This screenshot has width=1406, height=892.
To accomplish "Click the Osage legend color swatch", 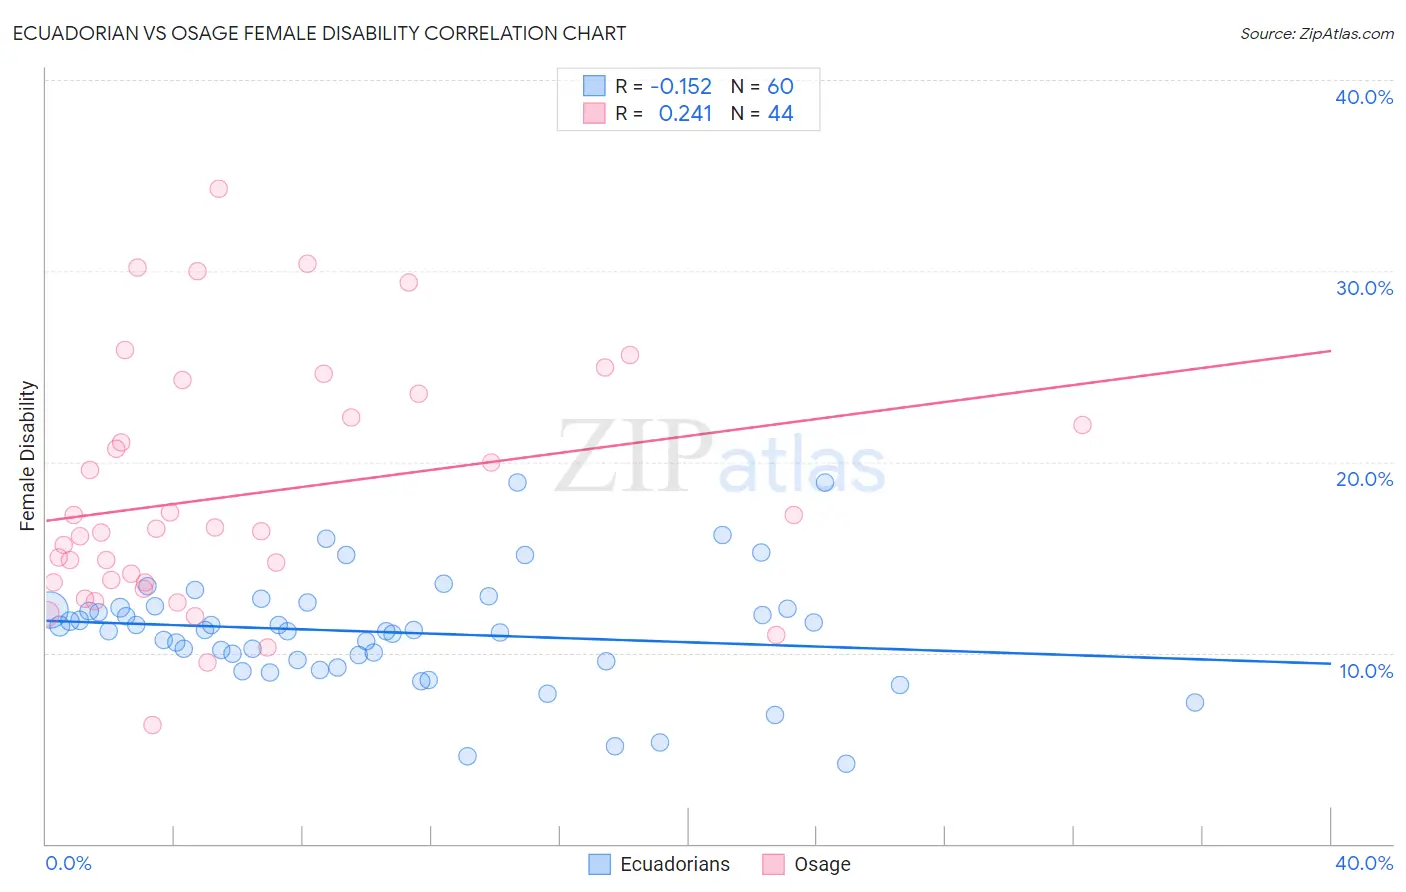I will tap(773, 864).
